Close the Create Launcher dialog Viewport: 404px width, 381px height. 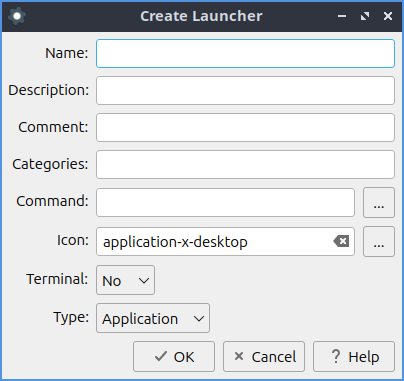tap(388, 16)
